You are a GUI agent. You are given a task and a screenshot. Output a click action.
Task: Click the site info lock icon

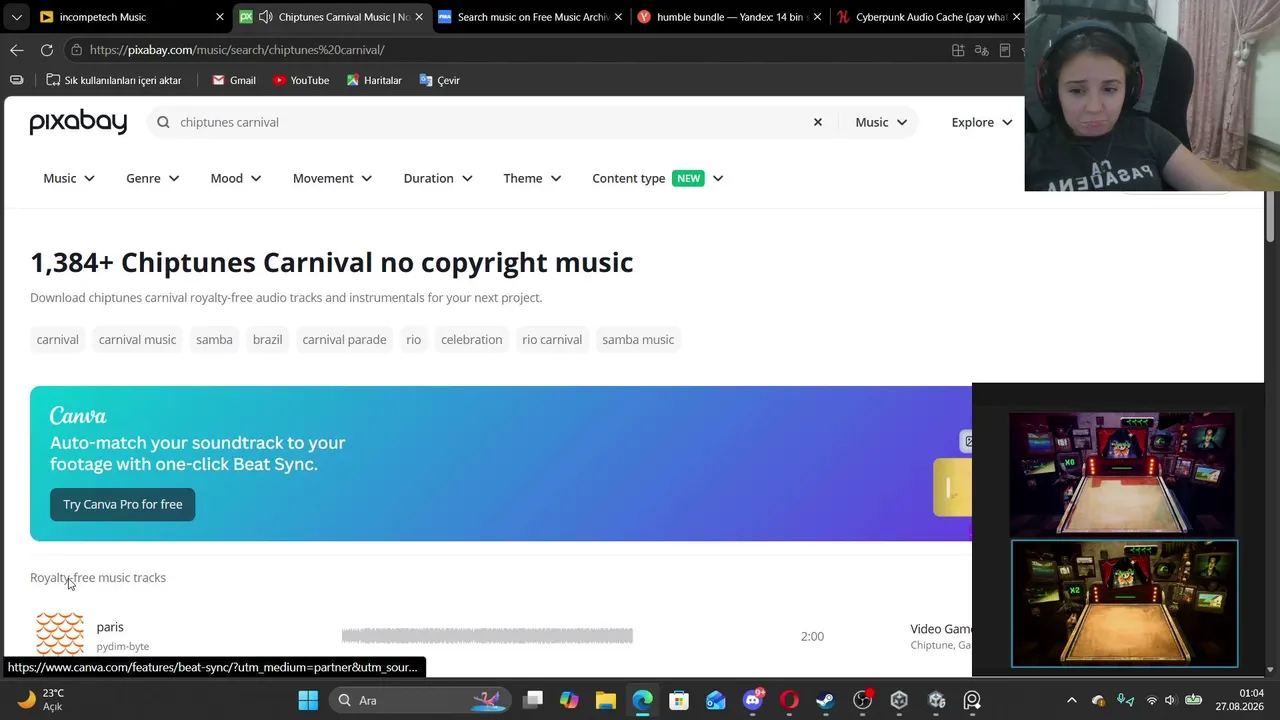click(x=76, y=50)
